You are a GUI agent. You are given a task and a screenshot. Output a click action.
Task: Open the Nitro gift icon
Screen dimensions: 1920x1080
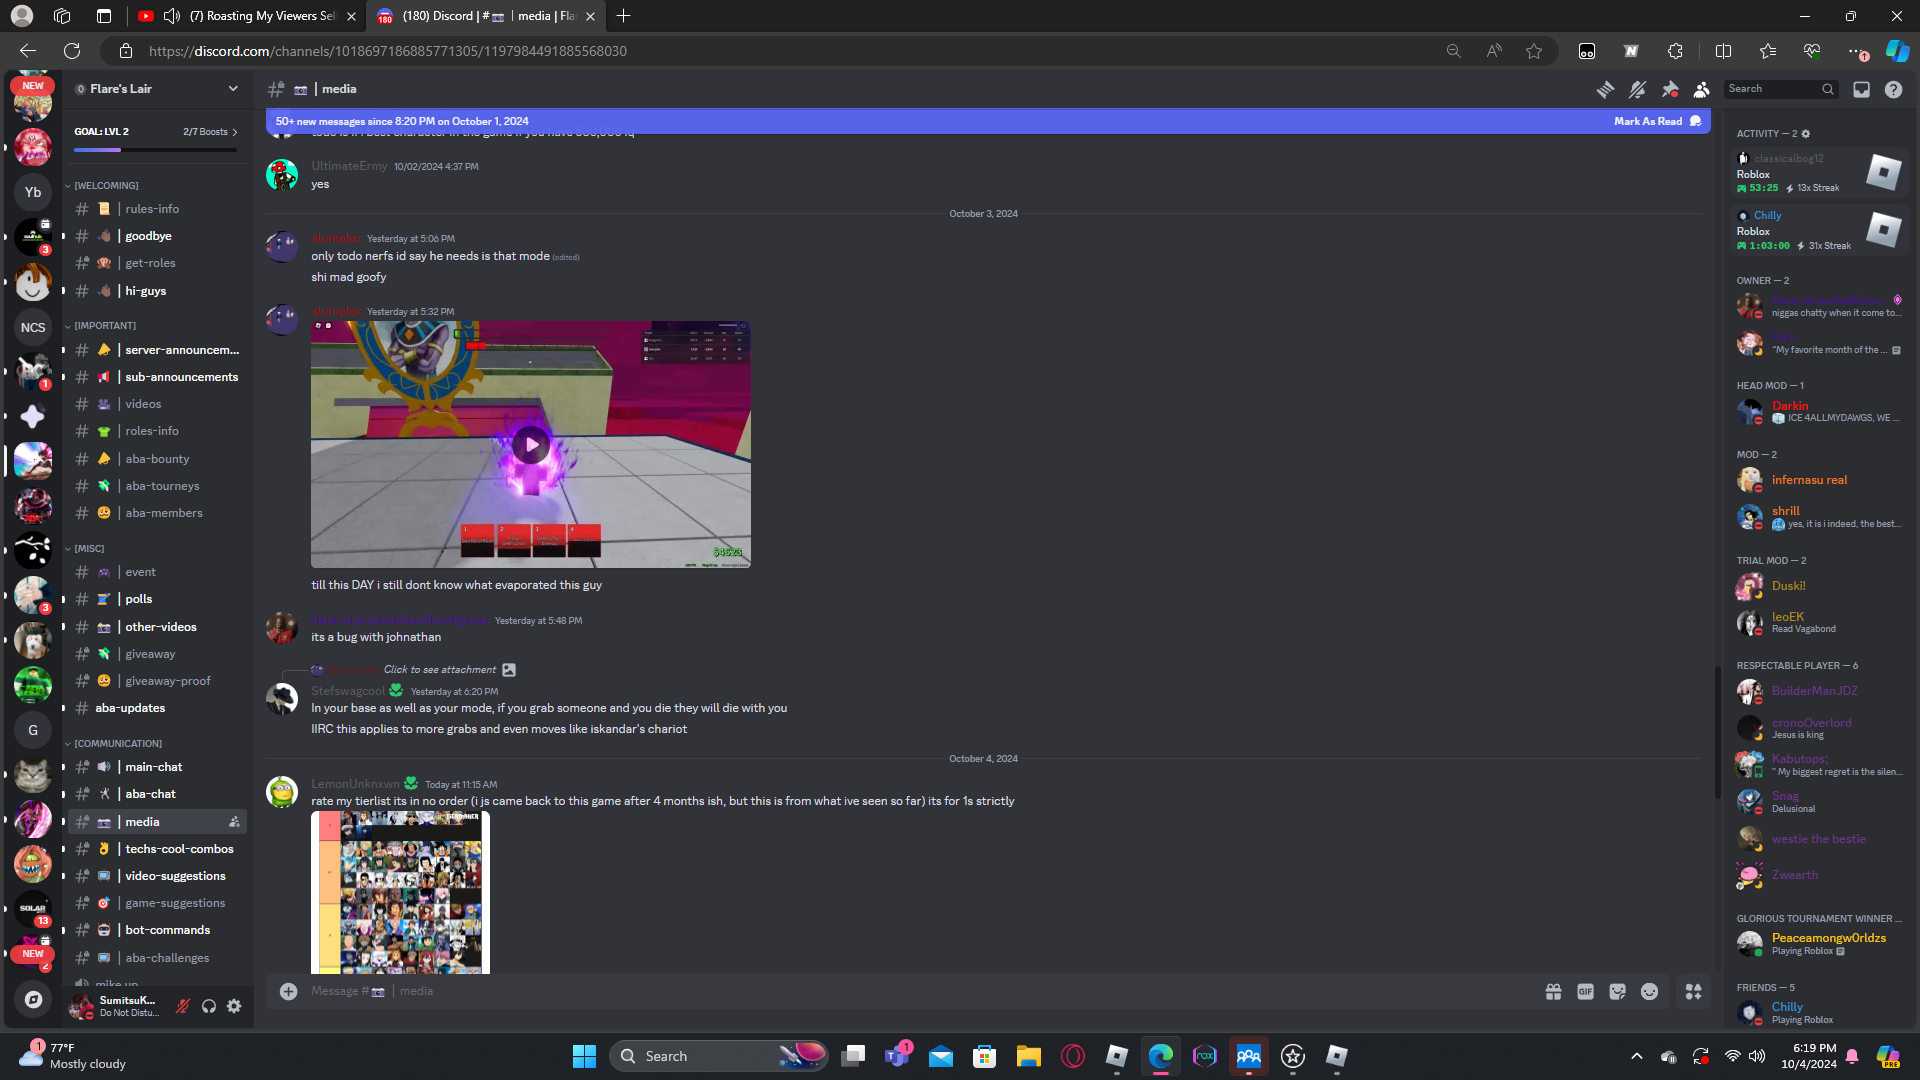(x=1553, y=991)
